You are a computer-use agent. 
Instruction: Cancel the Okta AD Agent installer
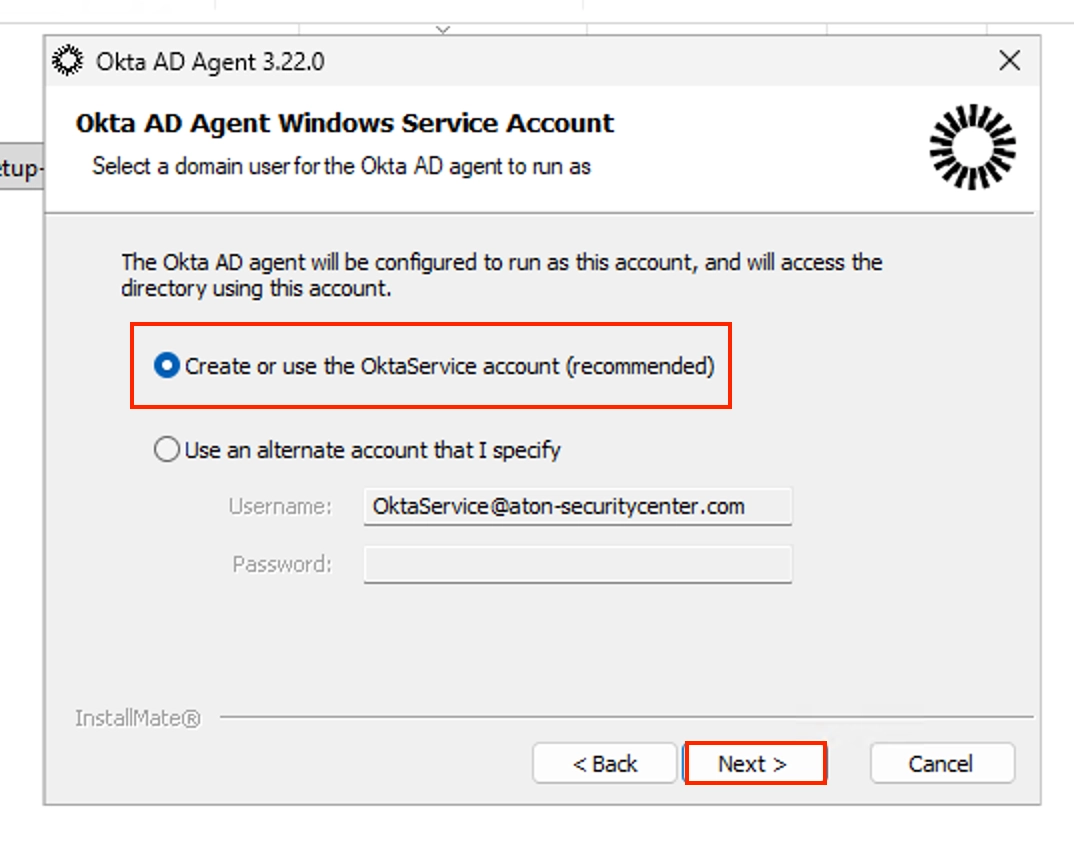point(942,763)
